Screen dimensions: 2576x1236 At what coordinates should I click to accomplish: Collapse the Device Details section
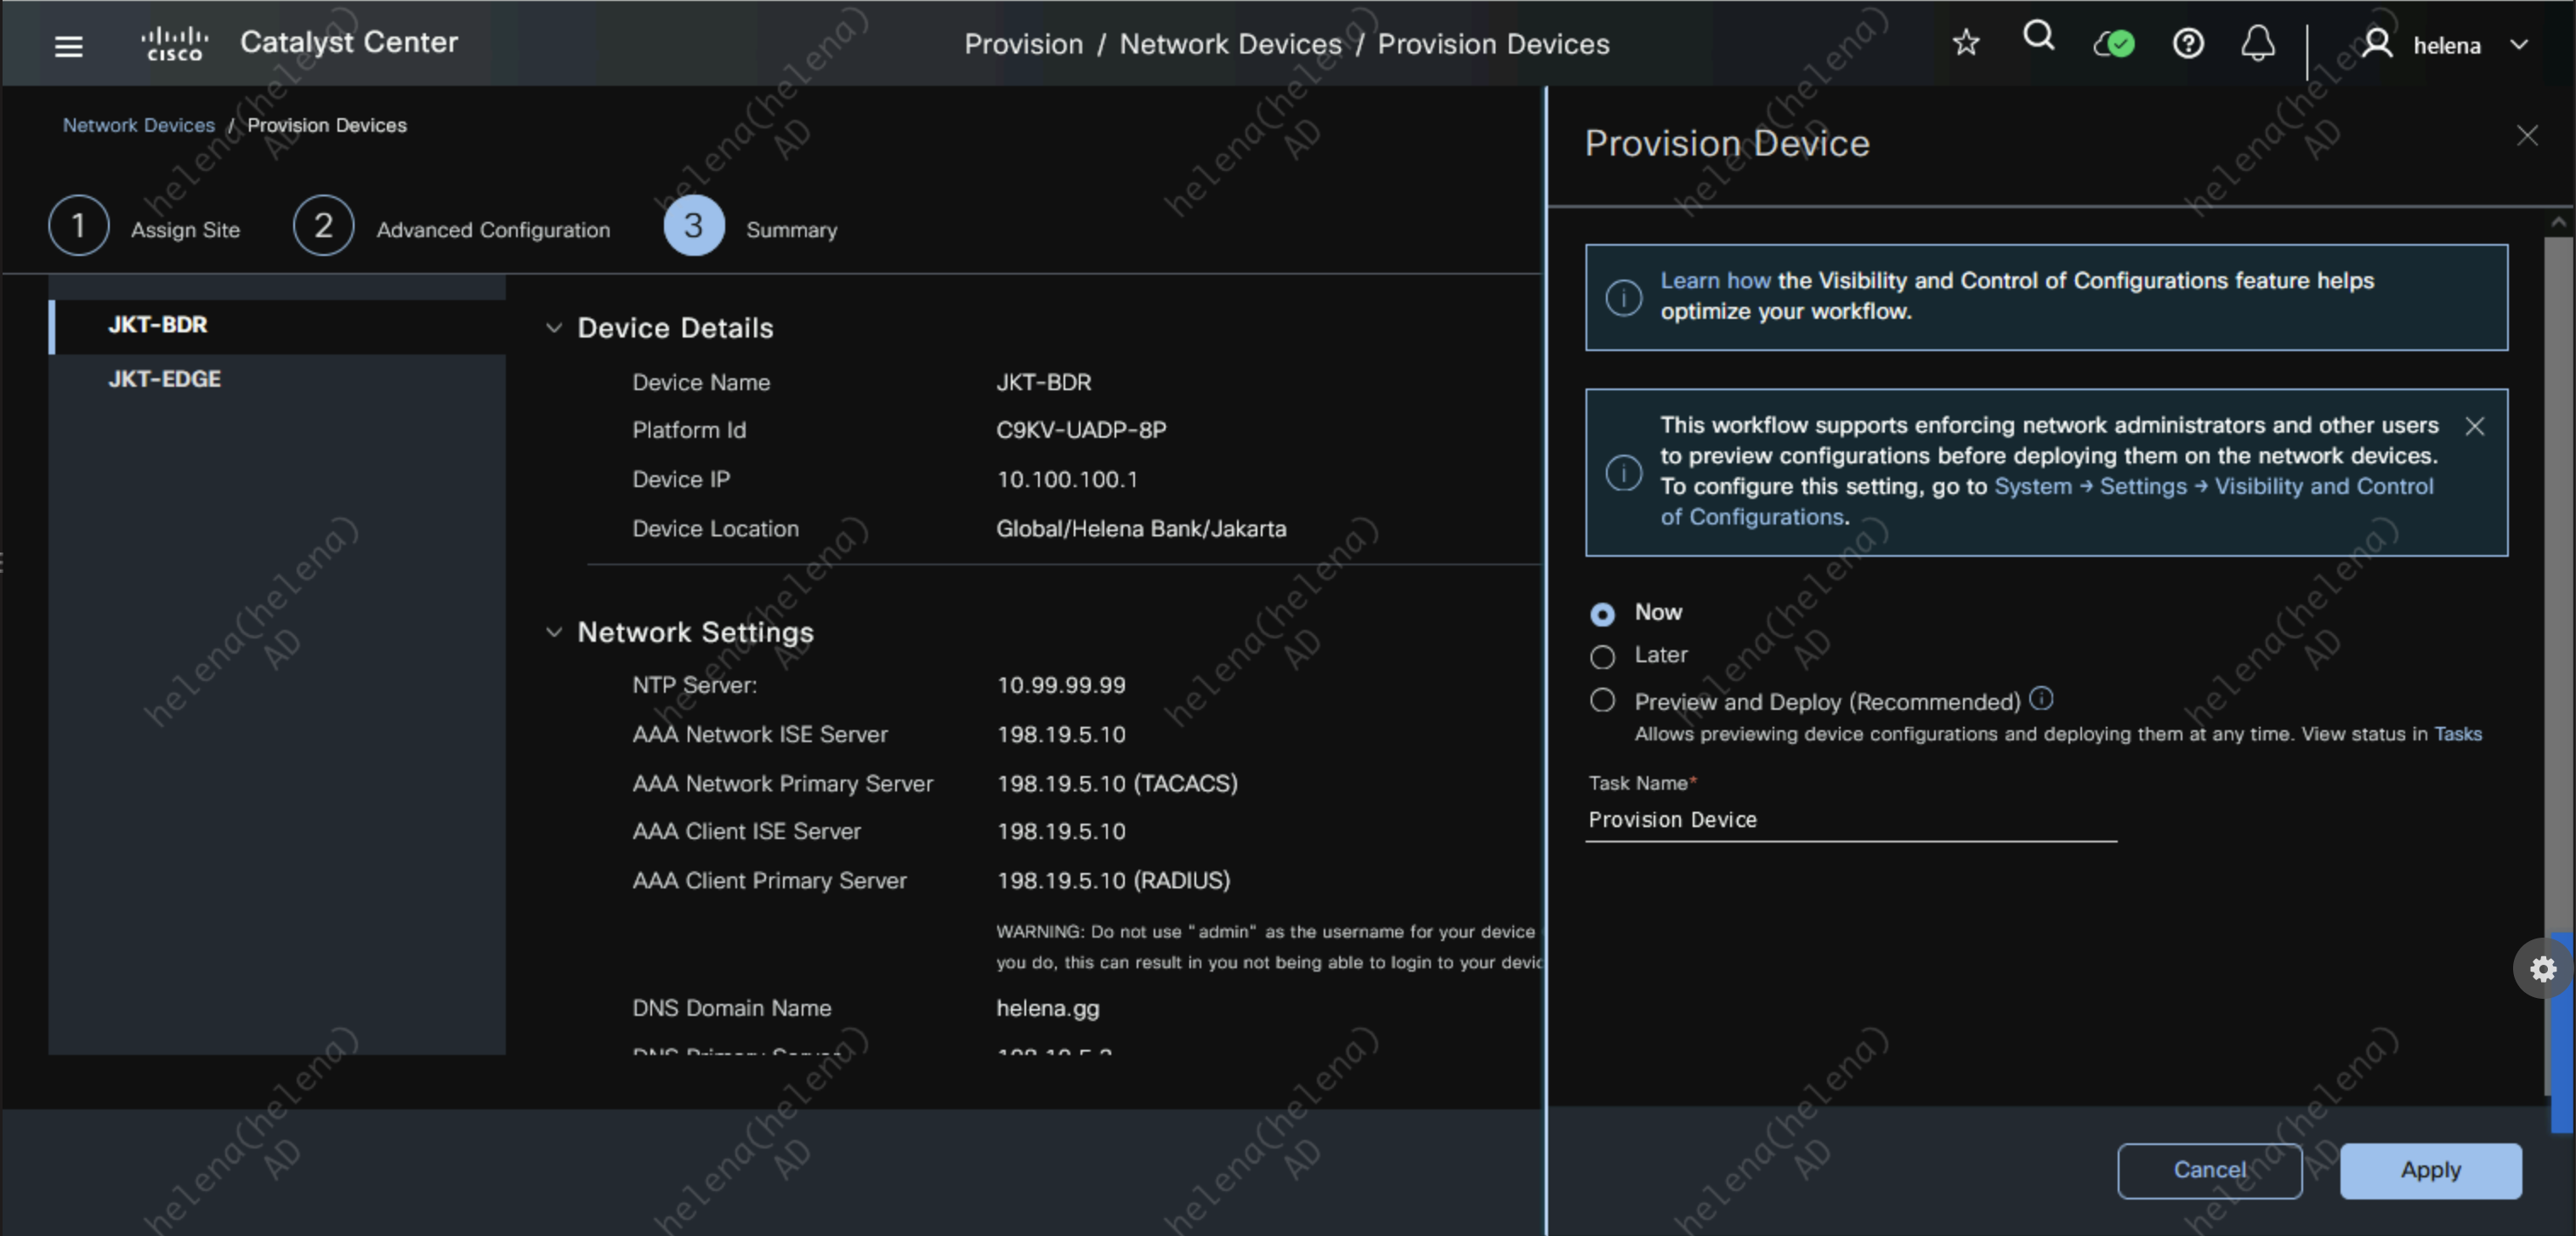tap(554, 328)
